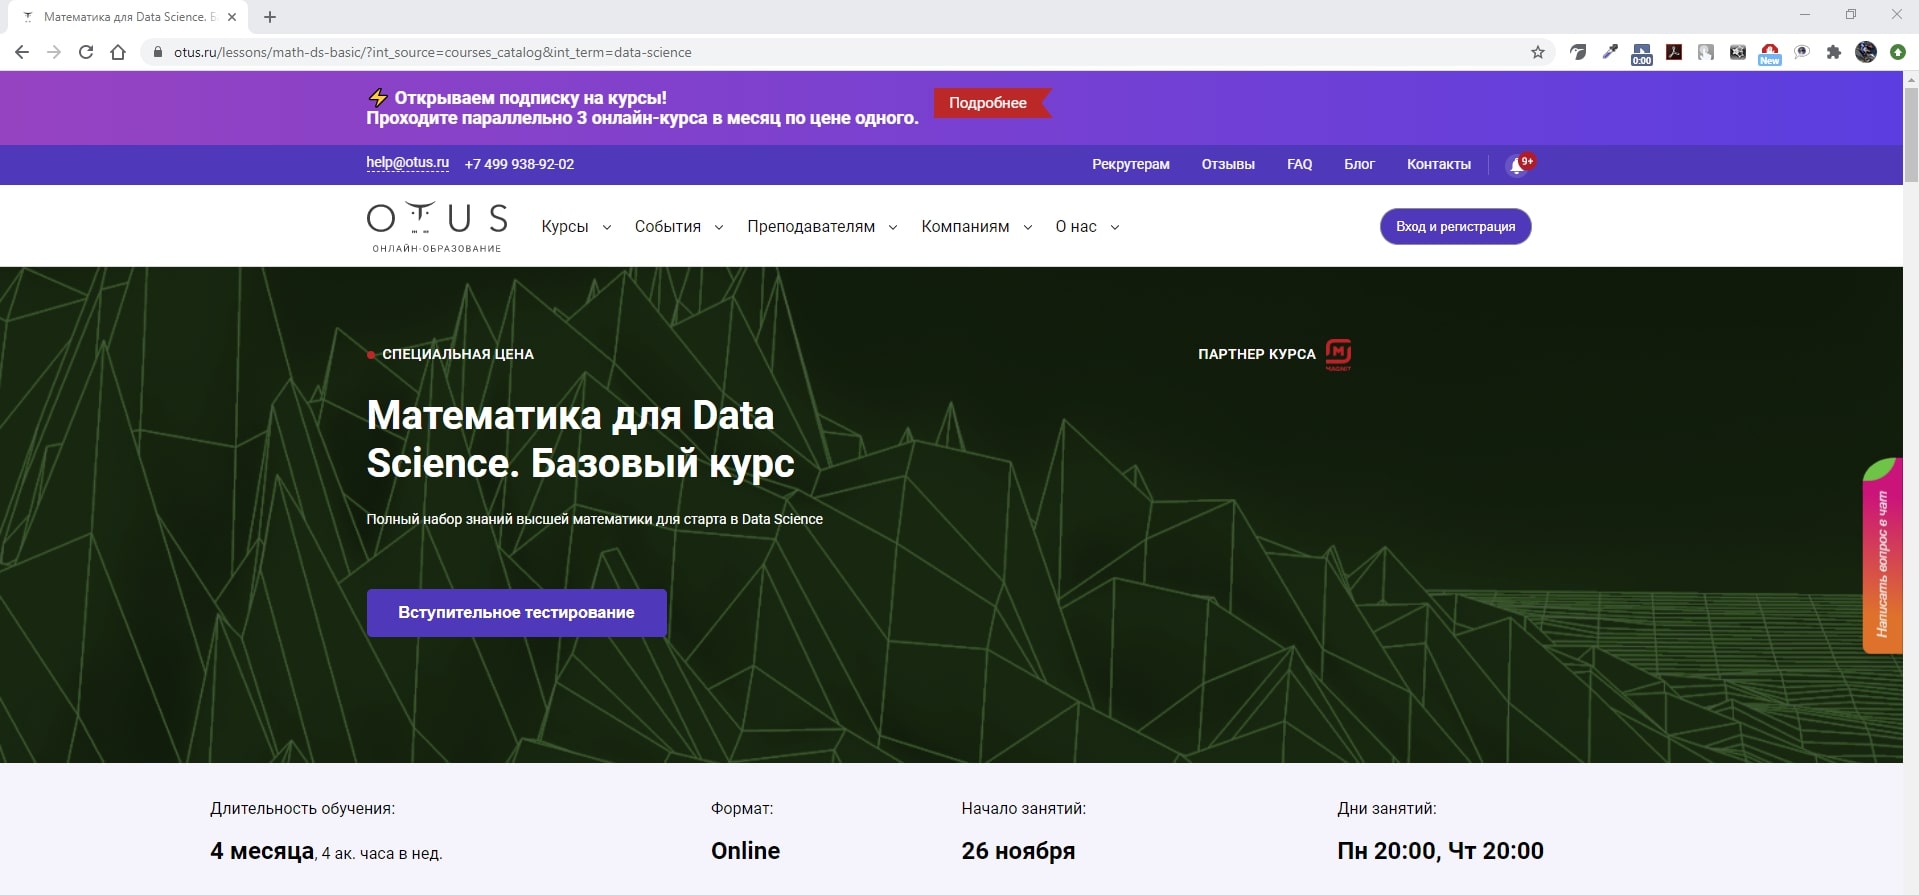This screenshot has height=895, width=1919.
Task: Open the speech bubble extension icon
Action: pos(1802,52)
